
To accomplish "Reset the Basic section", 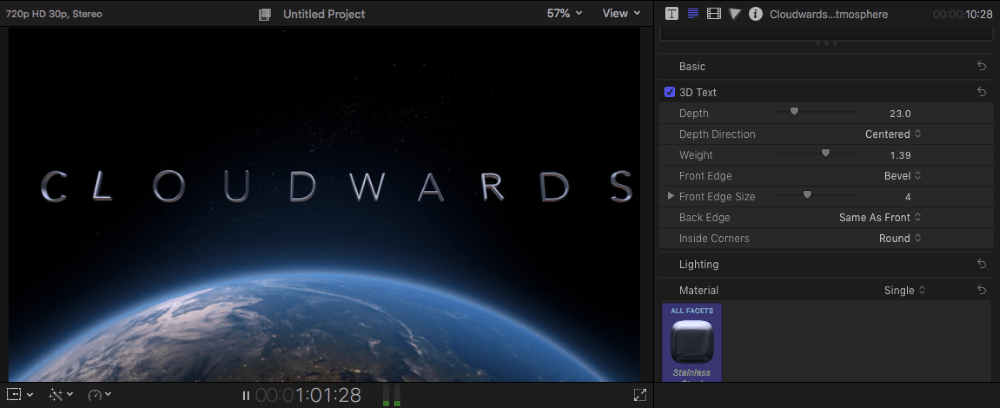I will pyautogui.click(x=982, y=66).
